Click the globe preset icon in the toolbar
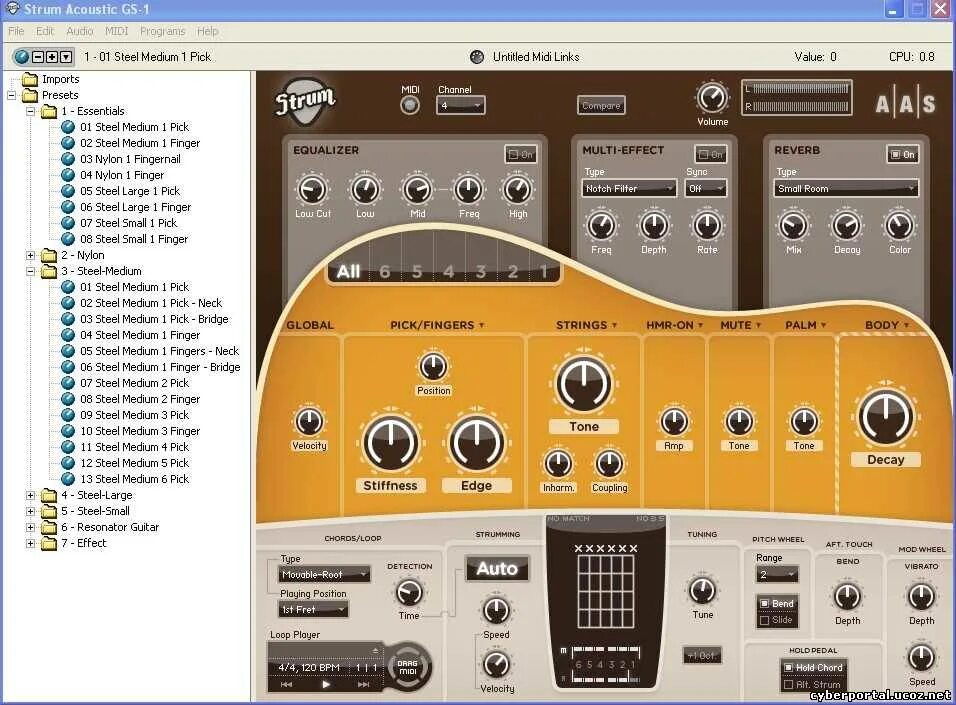This screenshot has height=705, width=956. (x=22, y=57)
